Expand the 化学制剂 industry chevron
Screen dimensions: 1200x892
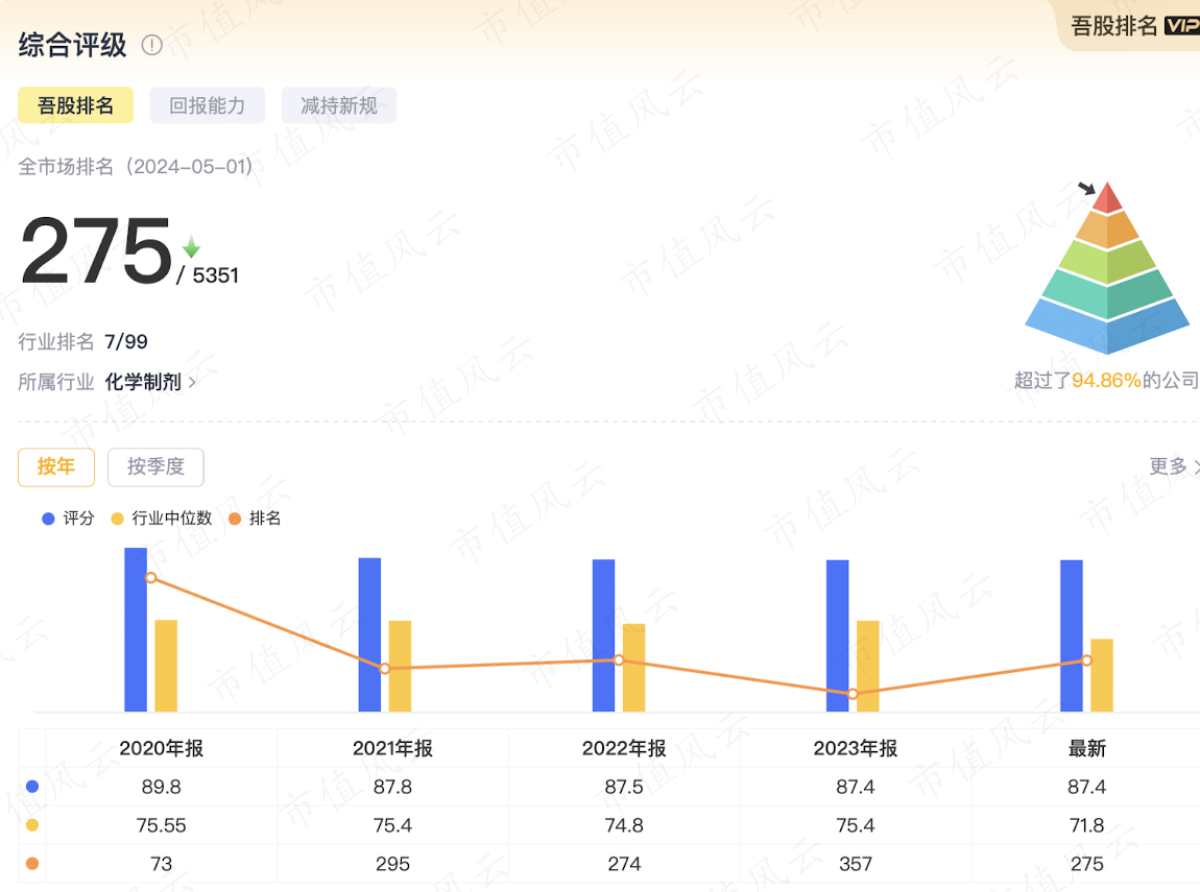tap(192, 382)
